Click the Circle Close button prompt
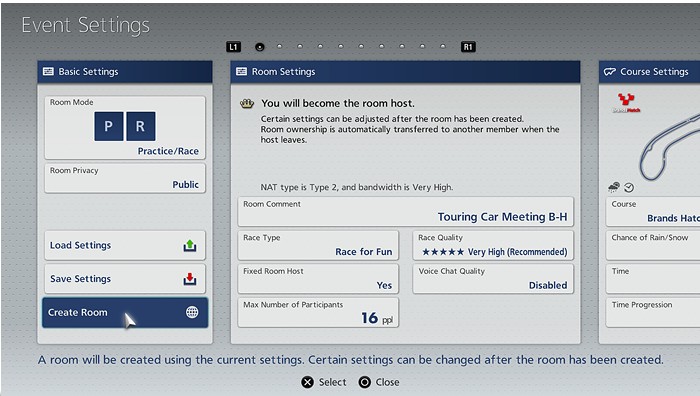The image size is (700, 396). [x=379, y=382]
